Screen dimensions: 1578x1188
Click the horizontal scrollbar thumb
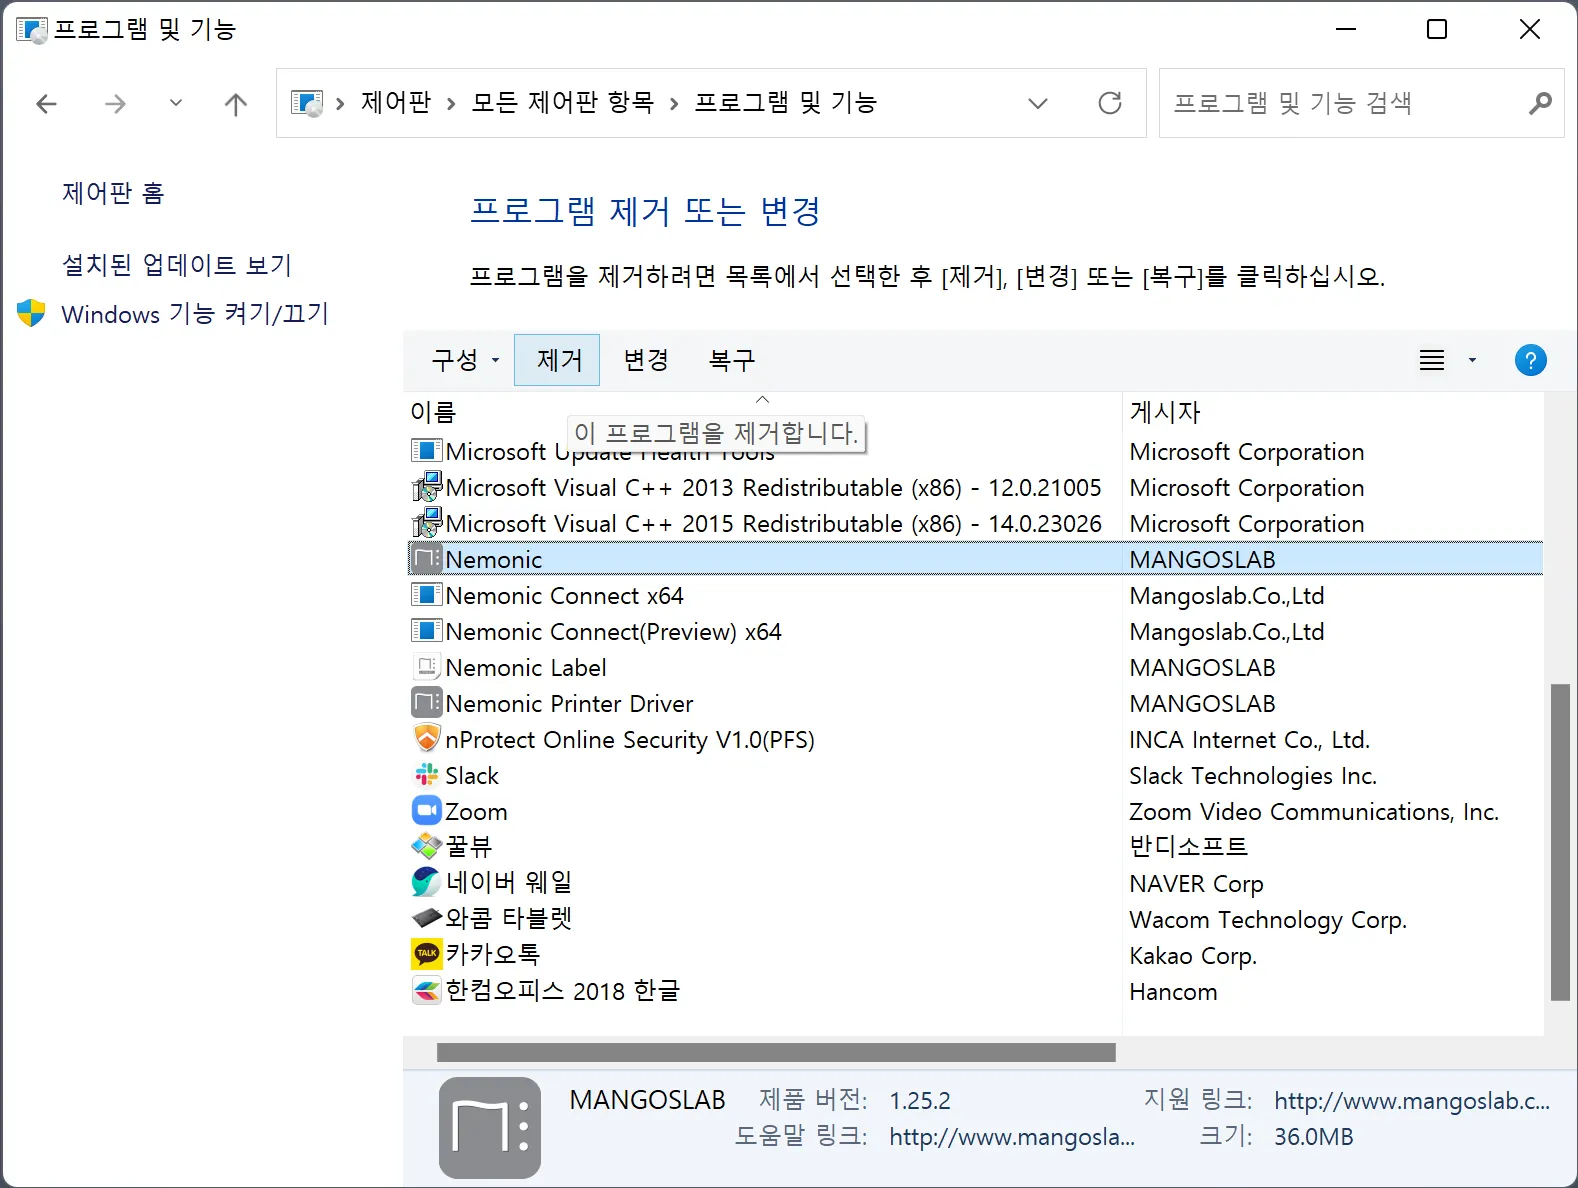[776, 1052]
